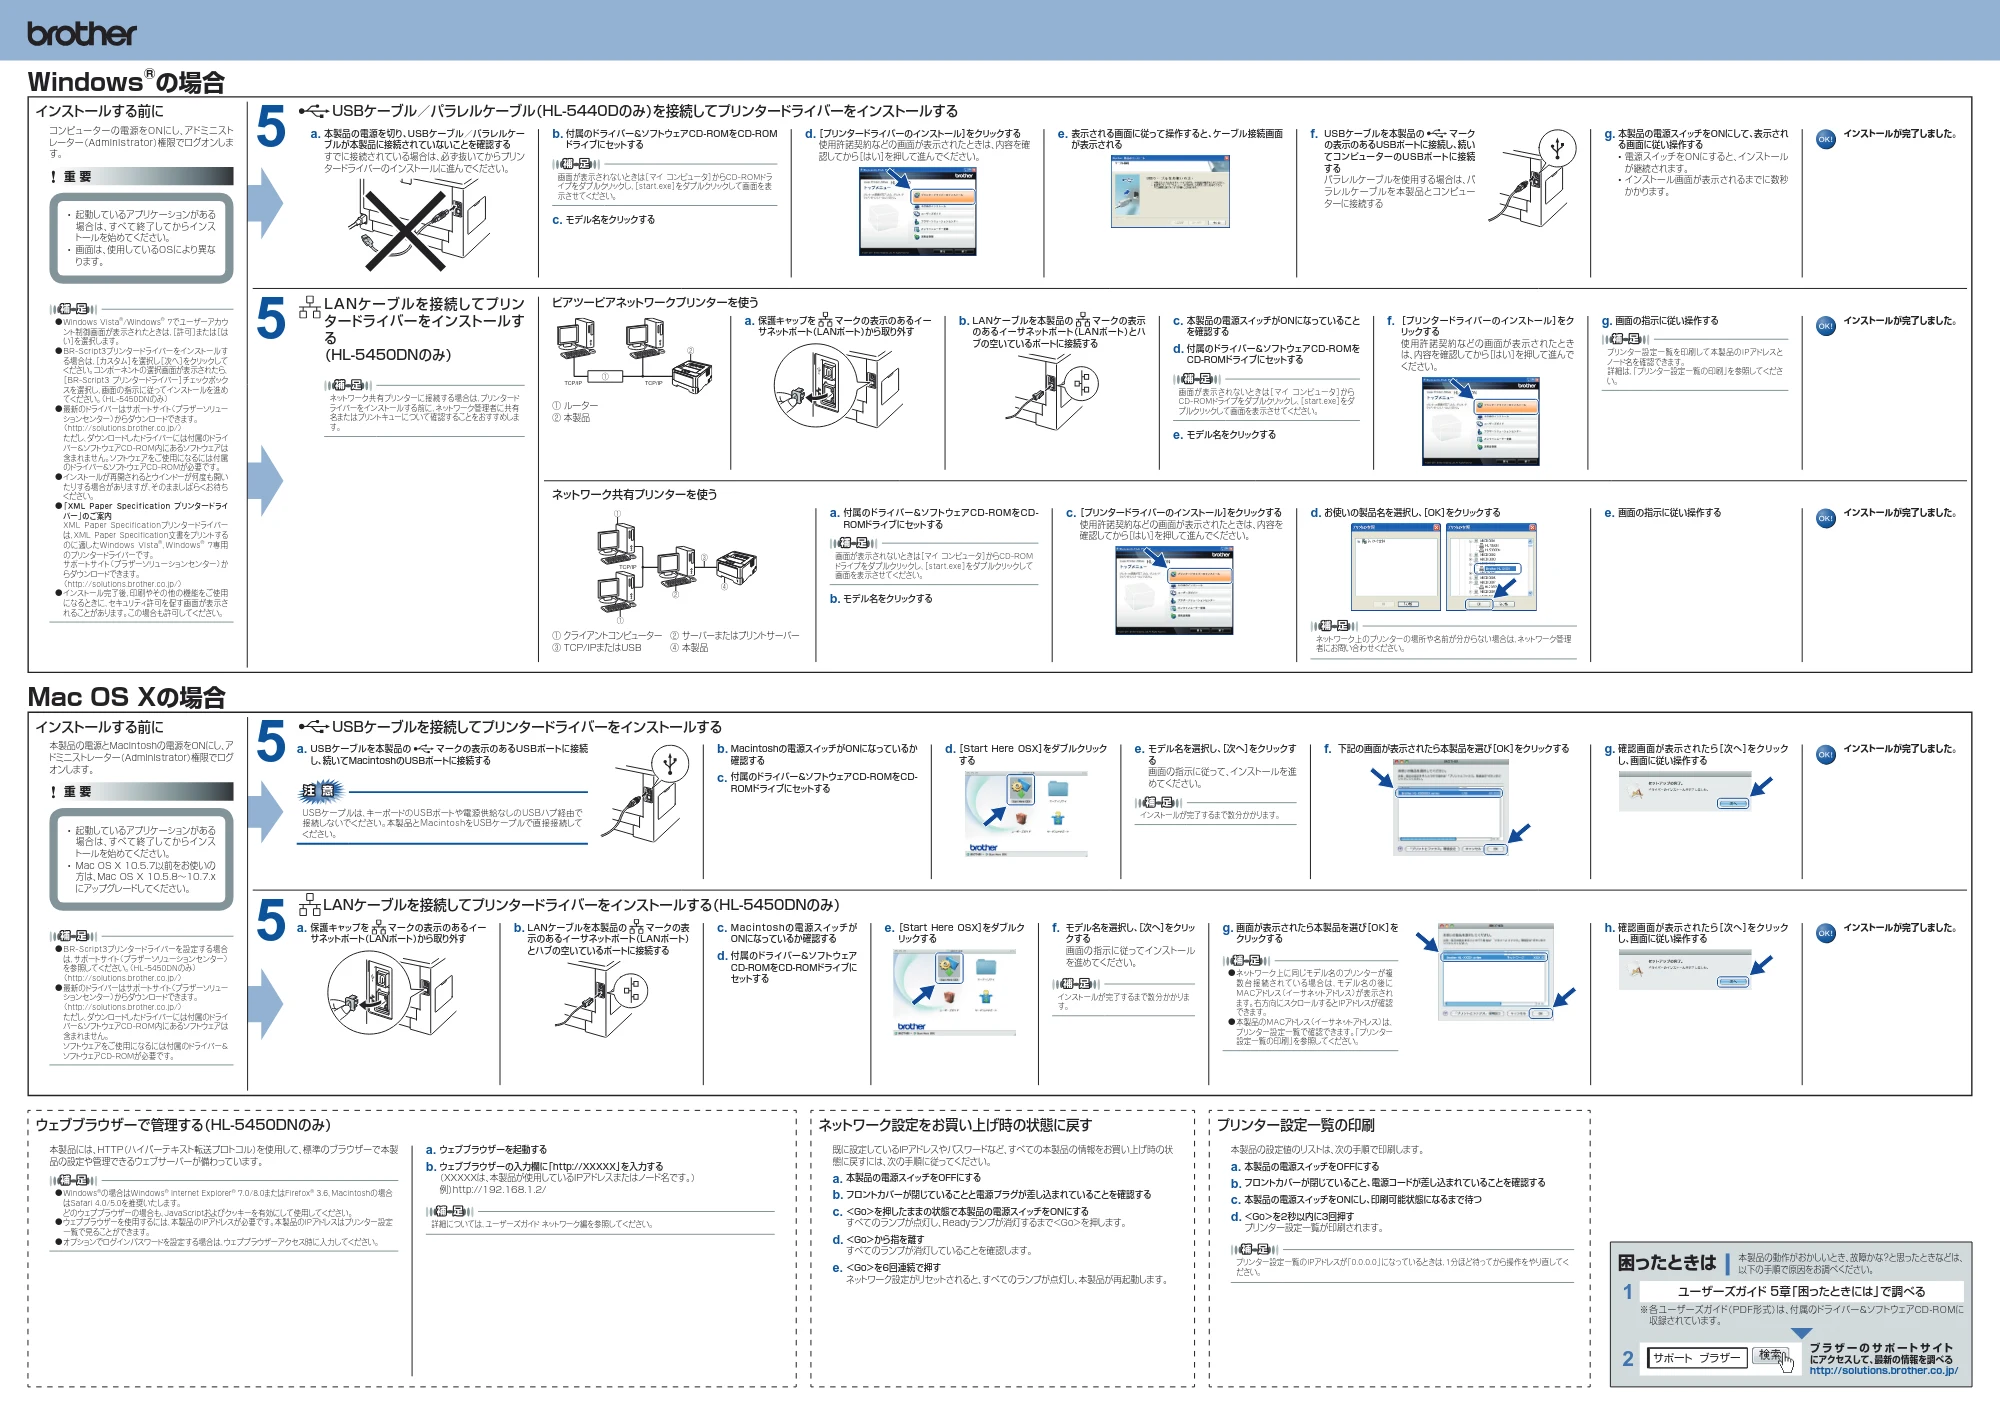Open the cable connection screen screenshot in Windows step e

point(1170,191)
